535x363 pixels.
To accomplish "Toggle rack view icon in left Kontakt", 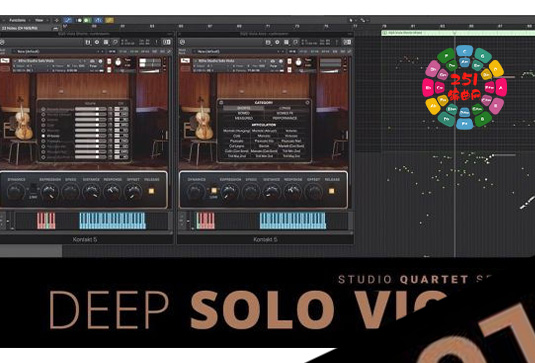I will tap(106, 42).
